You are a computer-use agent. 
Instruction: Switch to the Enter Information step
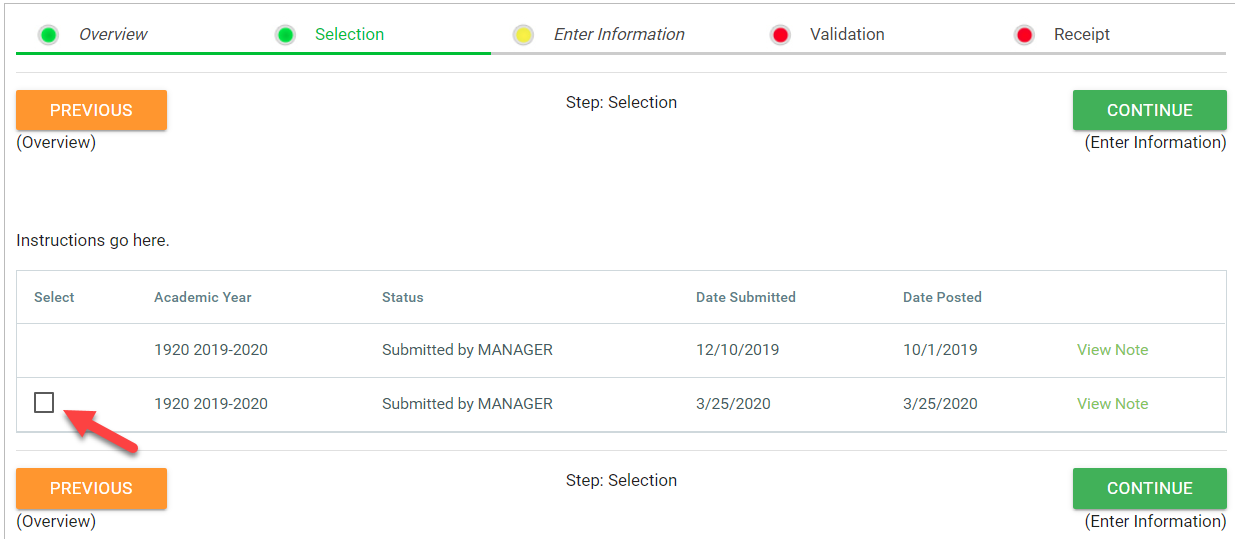(x=619, y=35)
